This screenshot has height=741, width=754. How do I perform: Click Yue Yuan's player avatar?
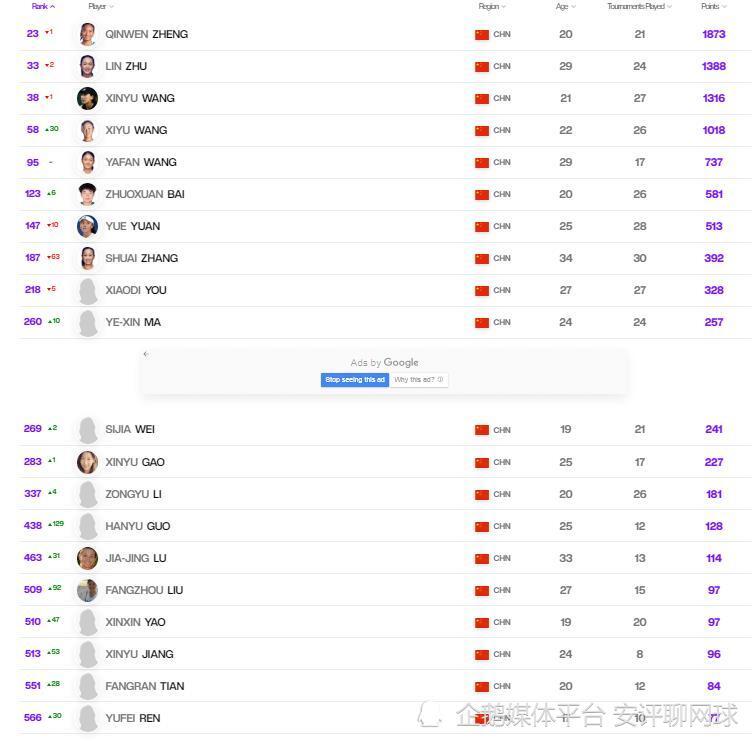click(x=88, y=226)
